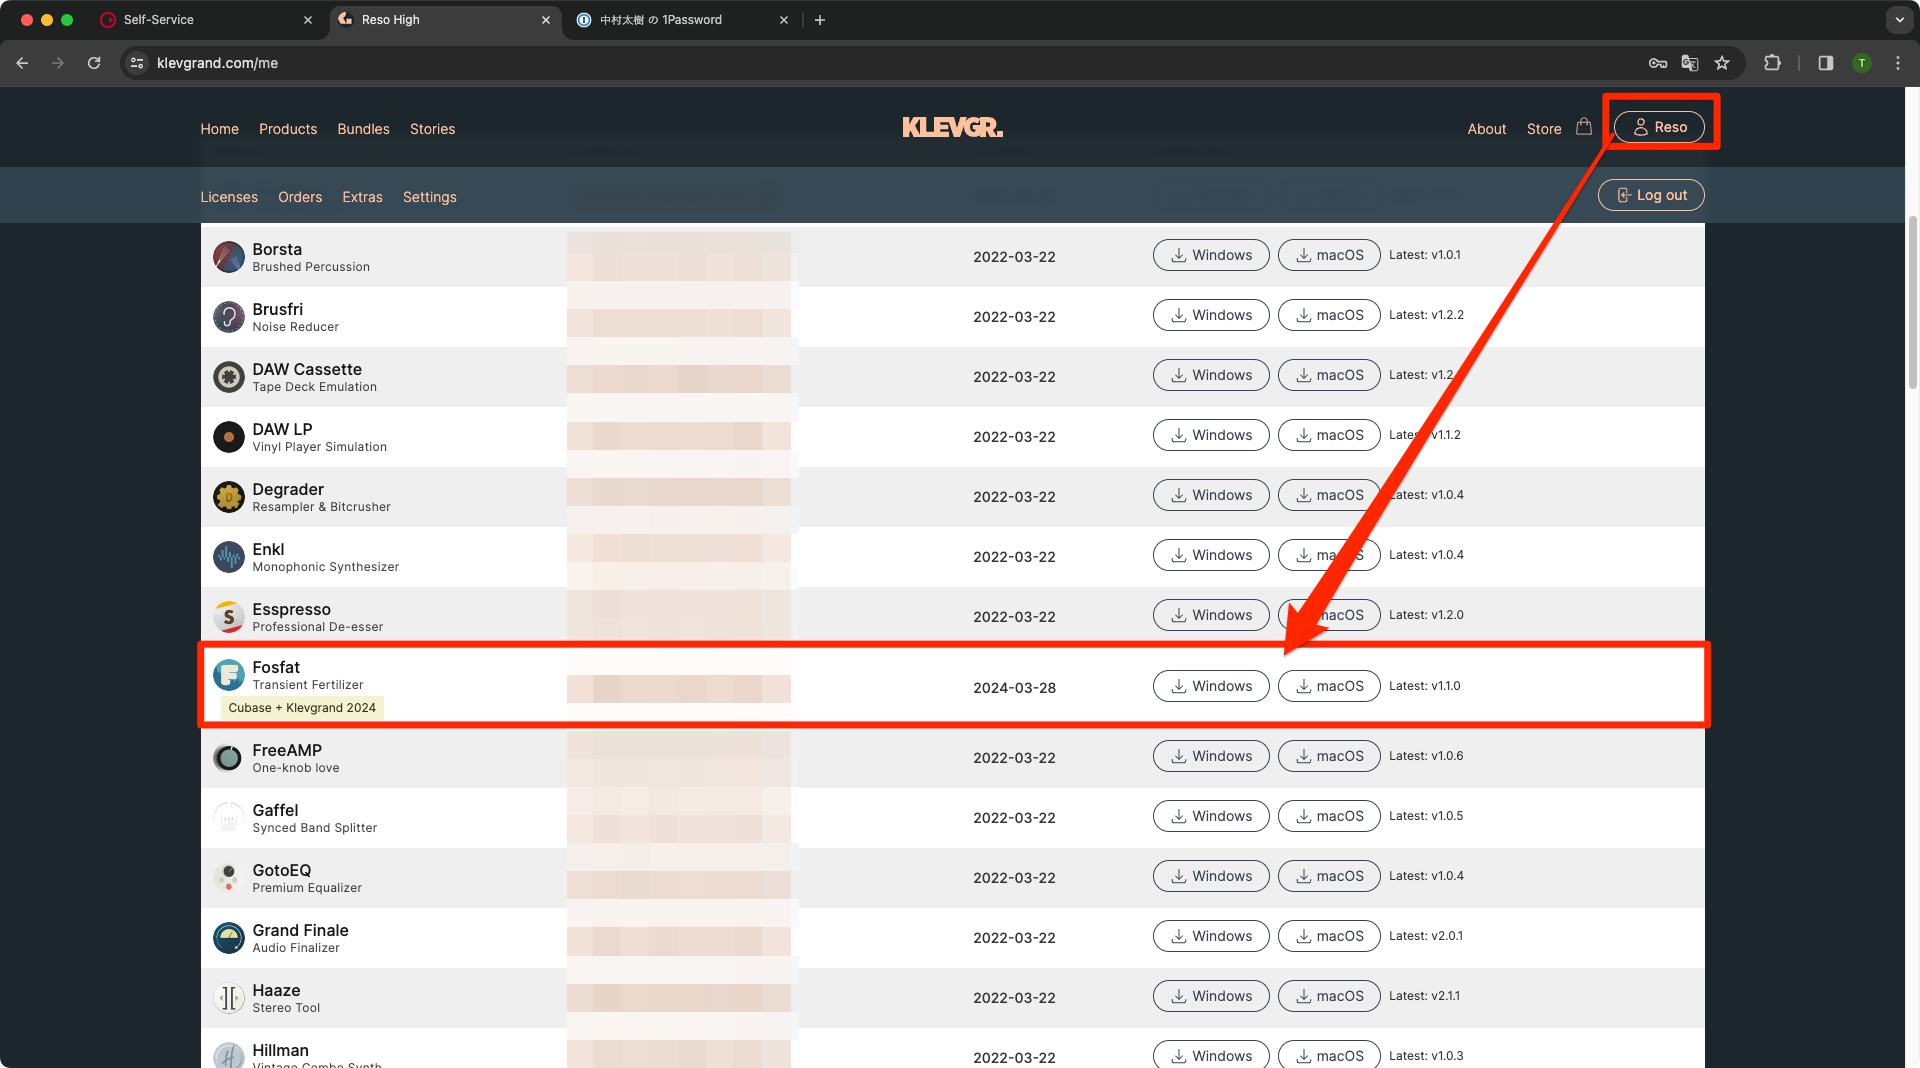The width and height of the screenshot is (1920, 1068).
Task: Open the Chrome profile avatar
Action: [1862, 63]
